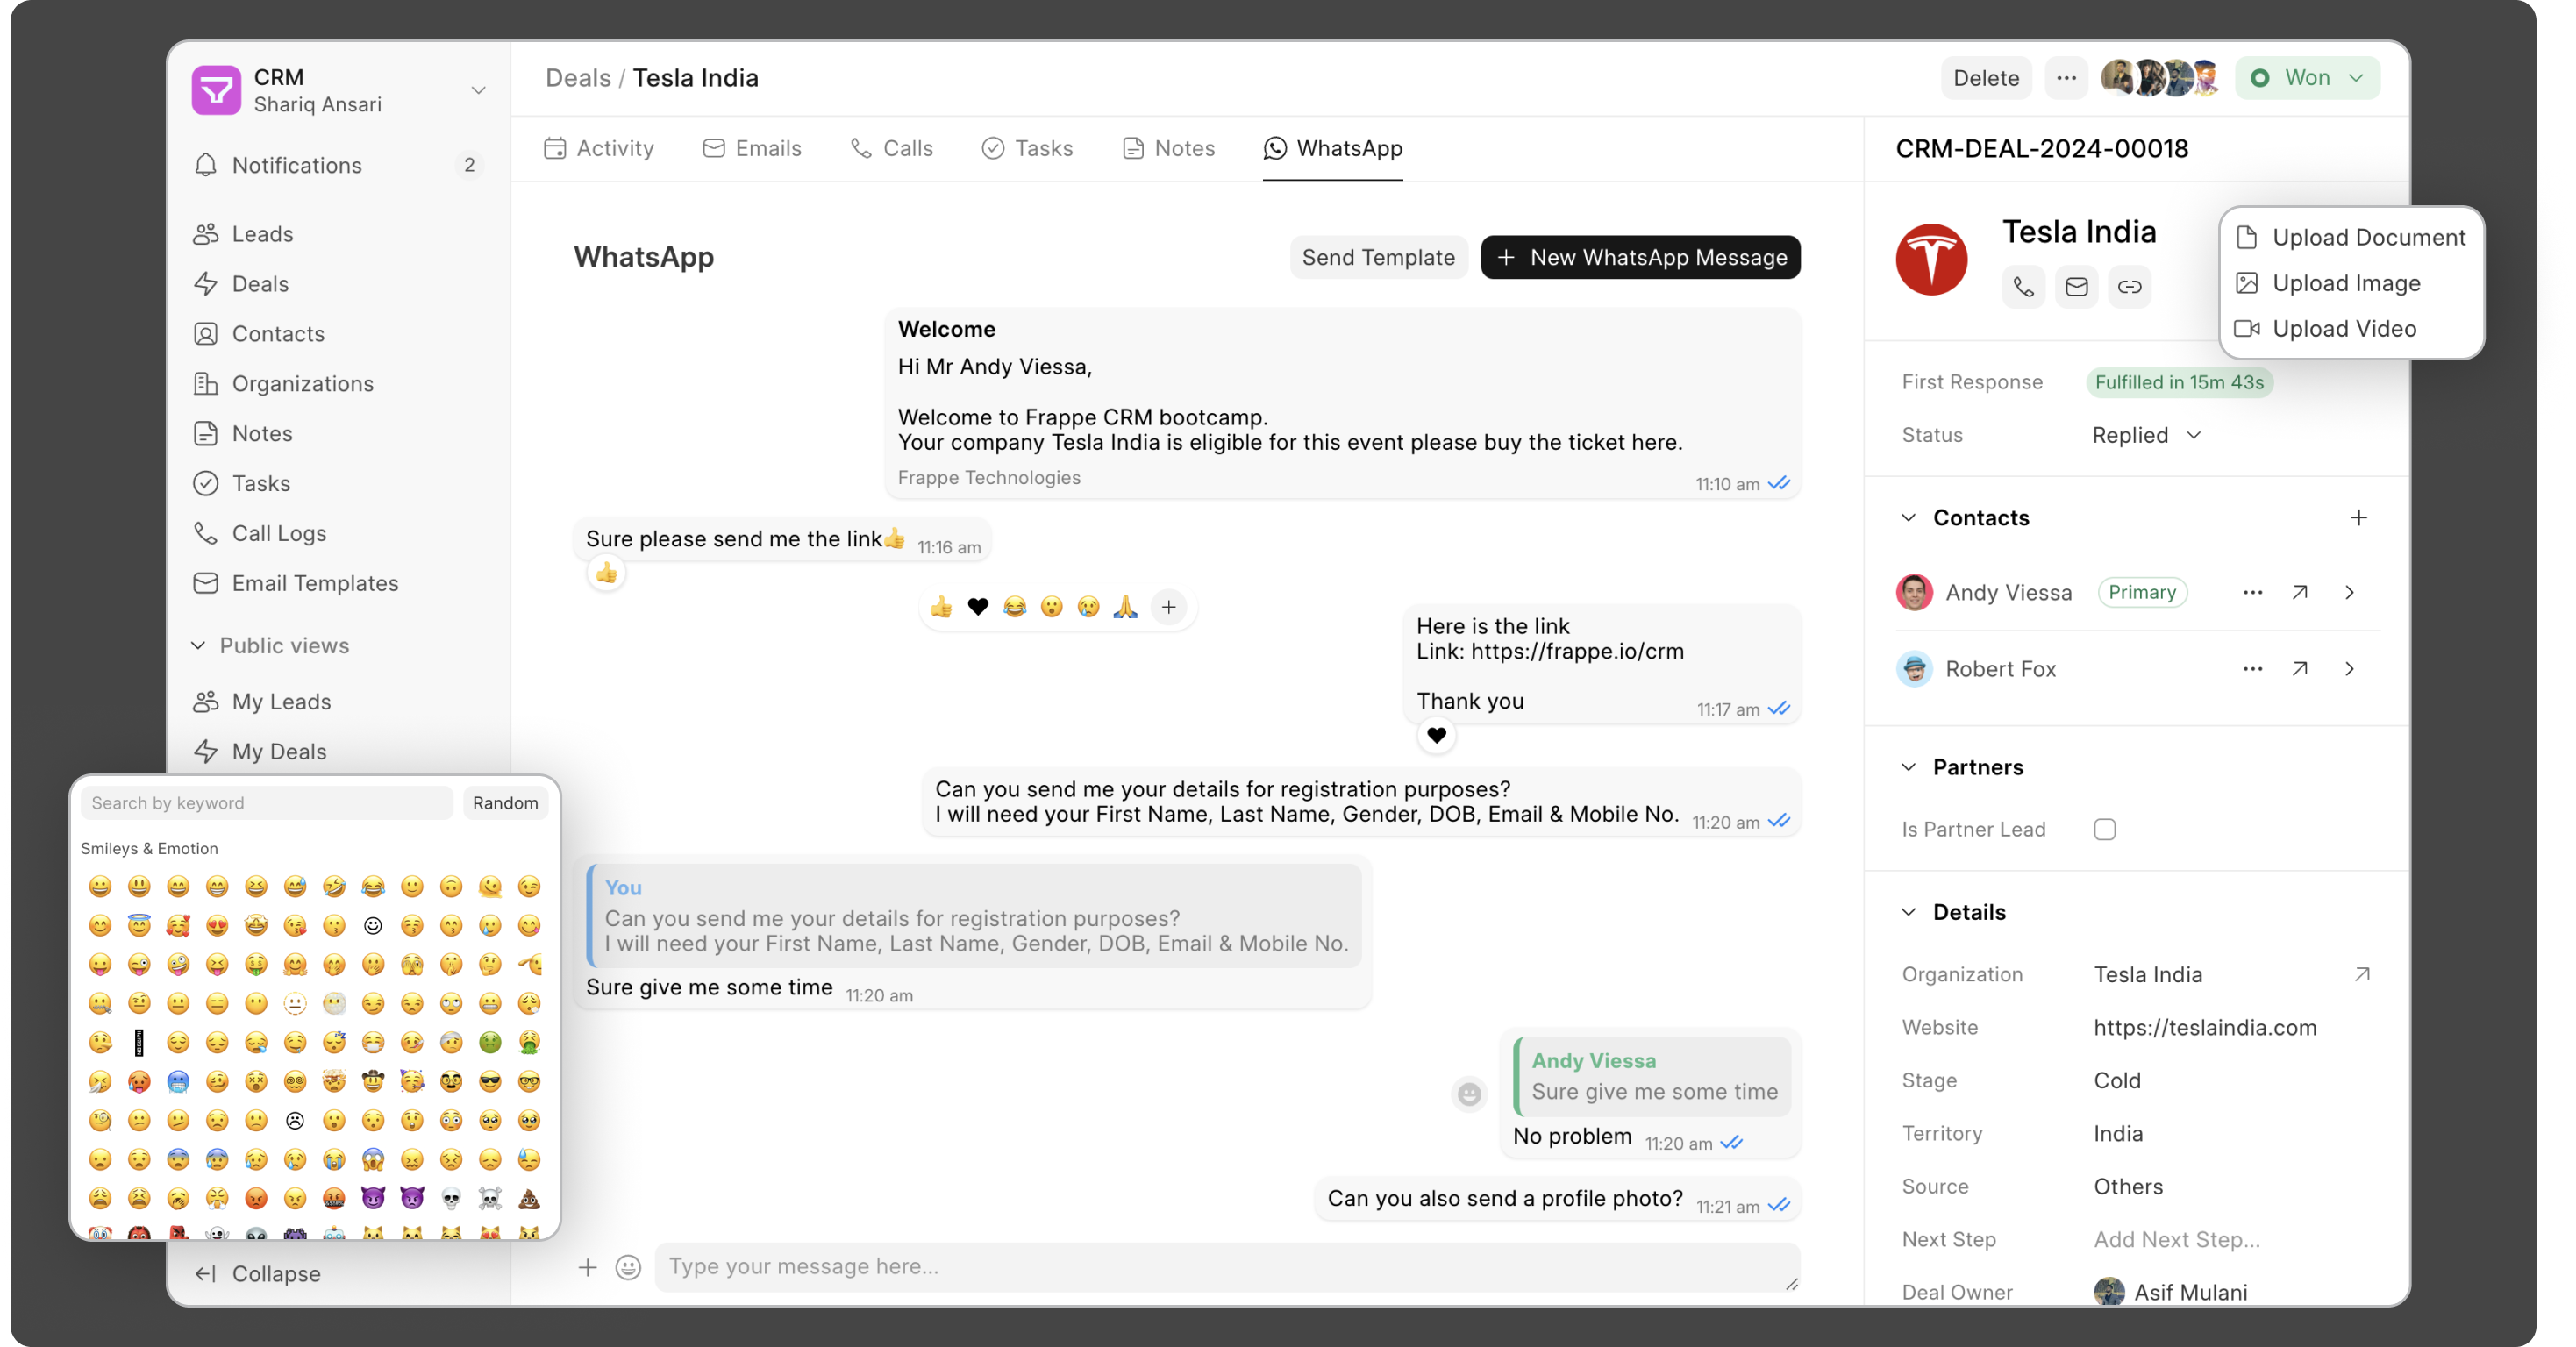Viewport: 2576px width, 1347px height.
Task: Choose Upload Document from the menu
Action: pos(2351,238)
